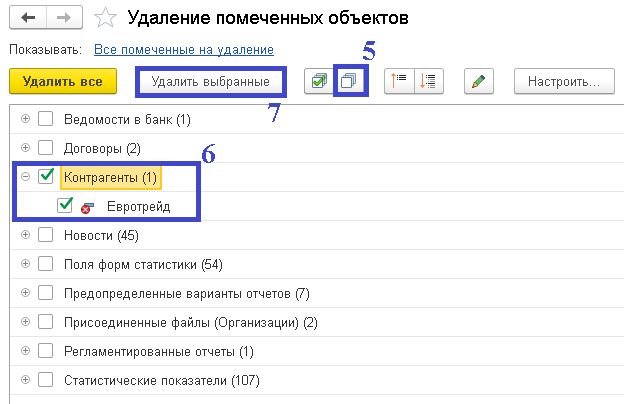
Task: Open the Настроить... settings button
Action: tap(564, 81)
